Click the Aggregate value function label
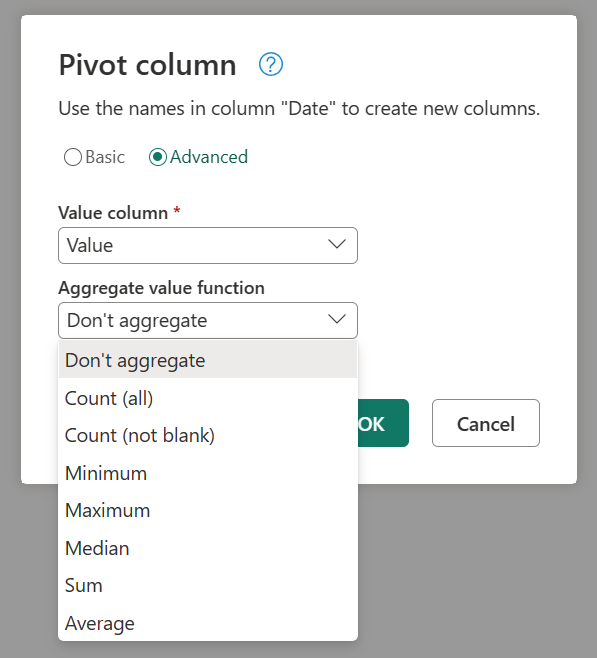 point(162,288)
